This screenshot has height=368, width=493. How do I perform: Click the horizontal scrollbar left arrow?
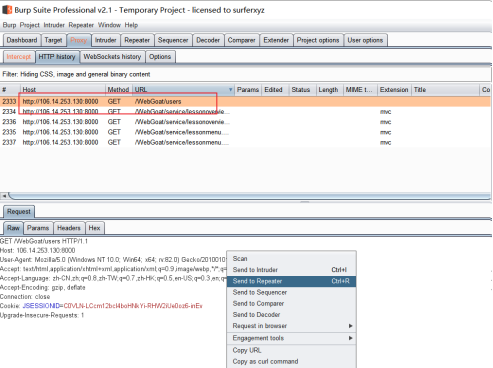click(4, 196)
